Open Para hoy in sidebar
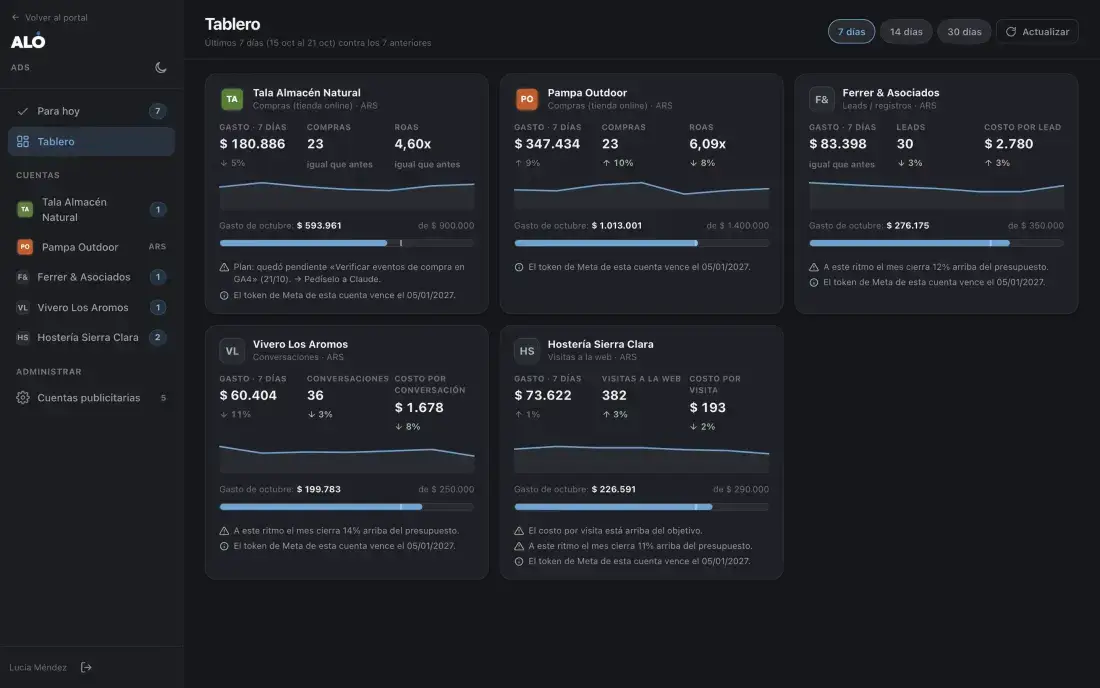 (91, 111)
